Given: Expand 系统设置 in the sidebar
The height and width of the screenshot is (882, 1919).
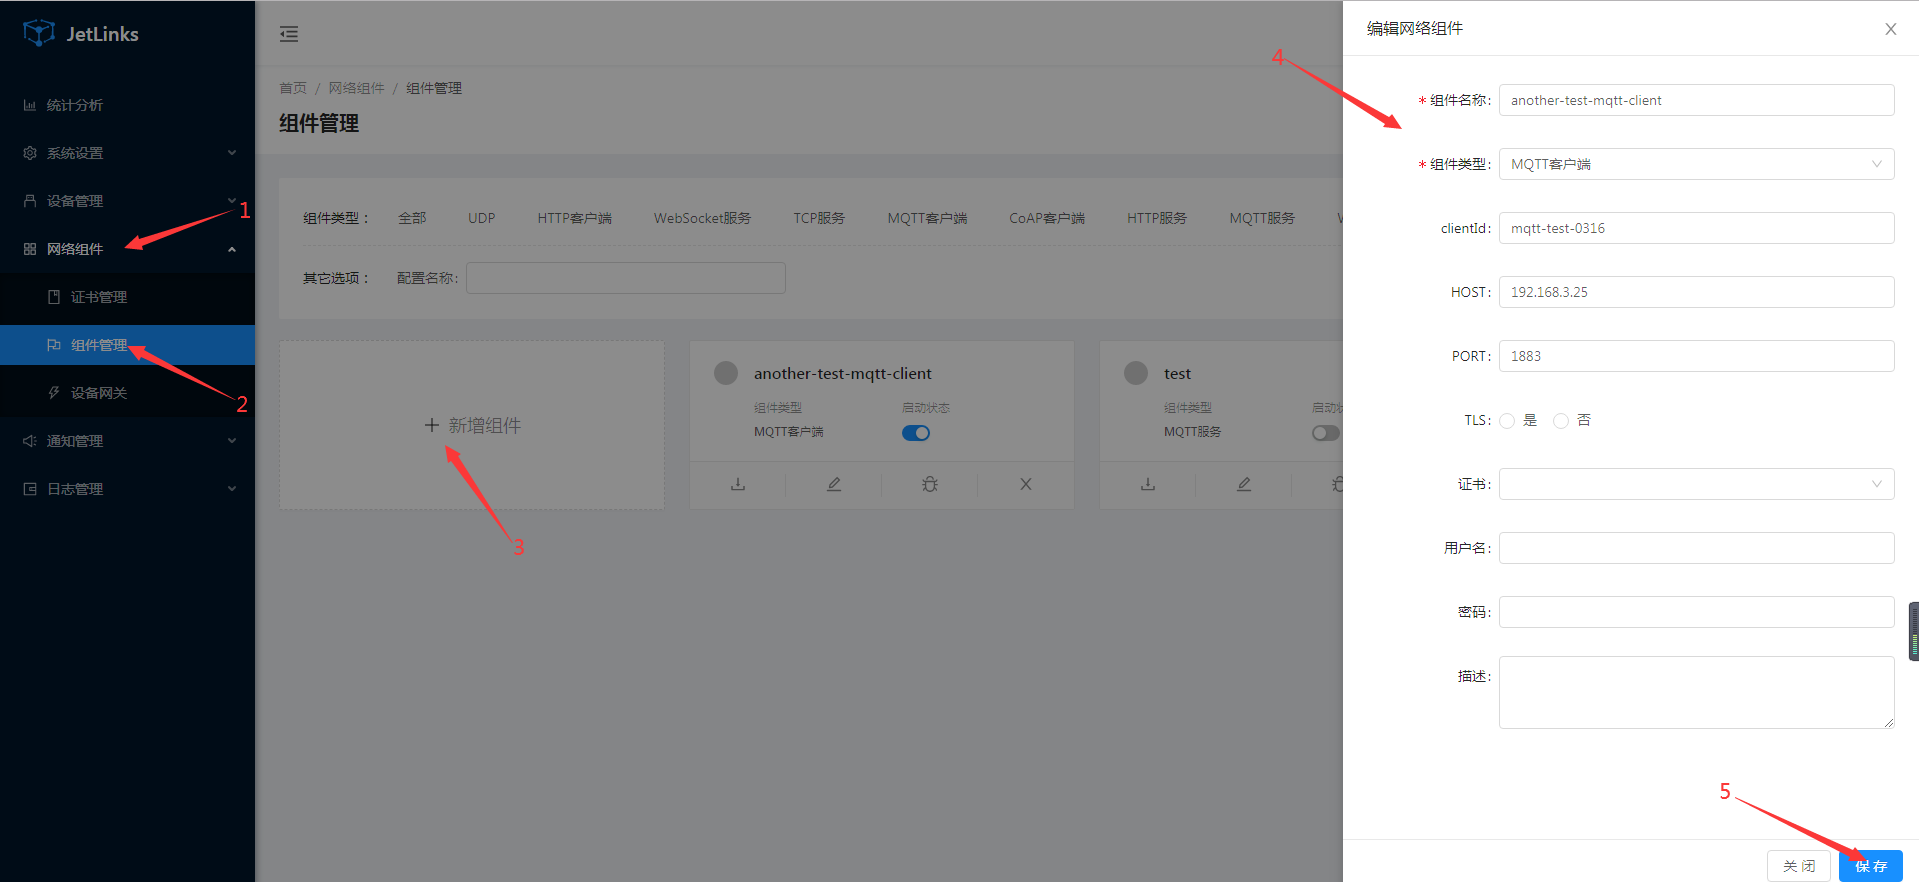Looking at the screenshot, I should pos(128,153).
